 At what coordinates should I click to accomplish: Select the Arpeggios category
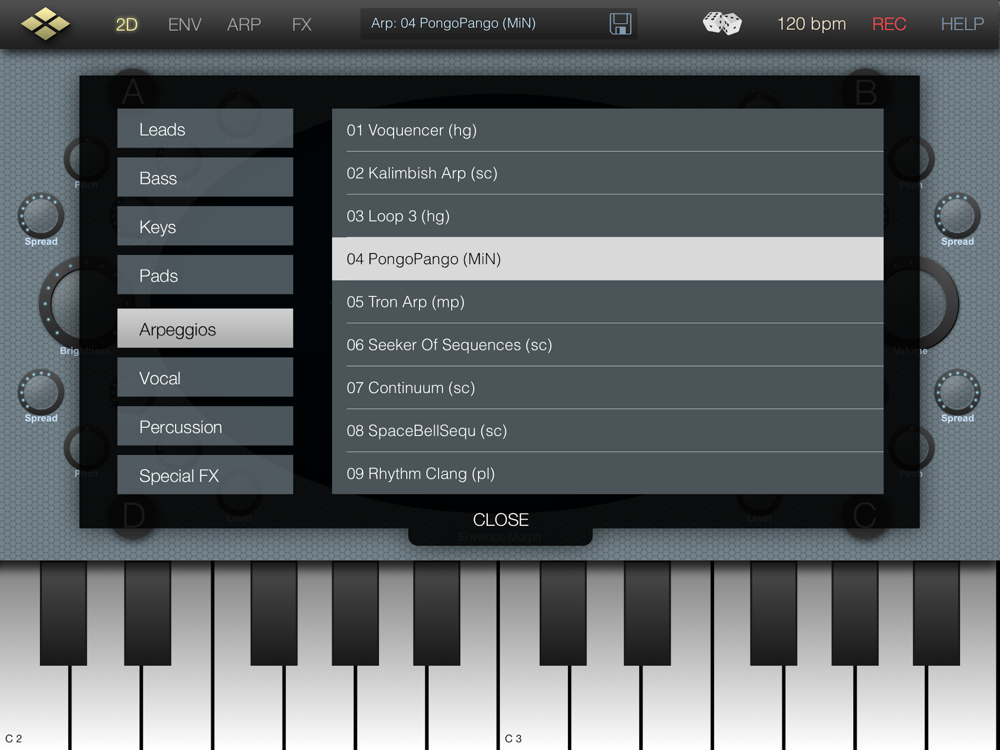(205, 329)
